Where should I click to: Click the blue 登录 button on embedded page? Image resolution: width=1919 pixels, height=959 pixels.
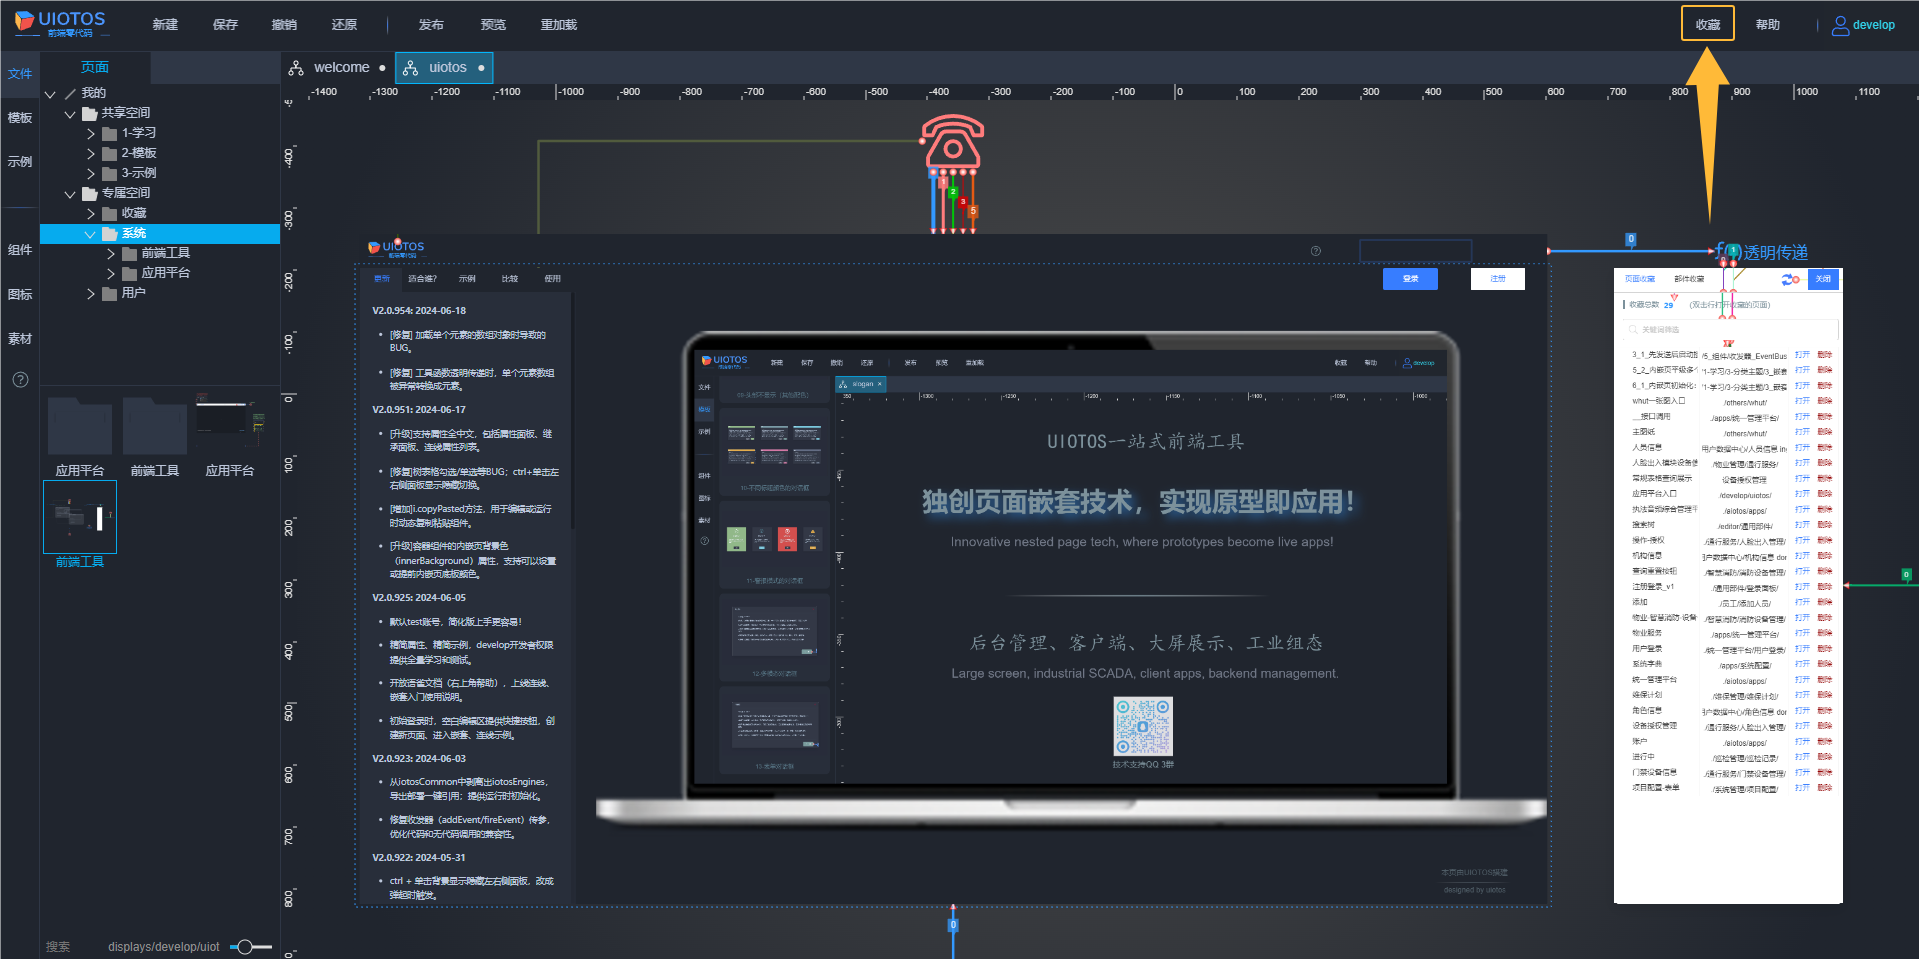(x=1410, y=279)
